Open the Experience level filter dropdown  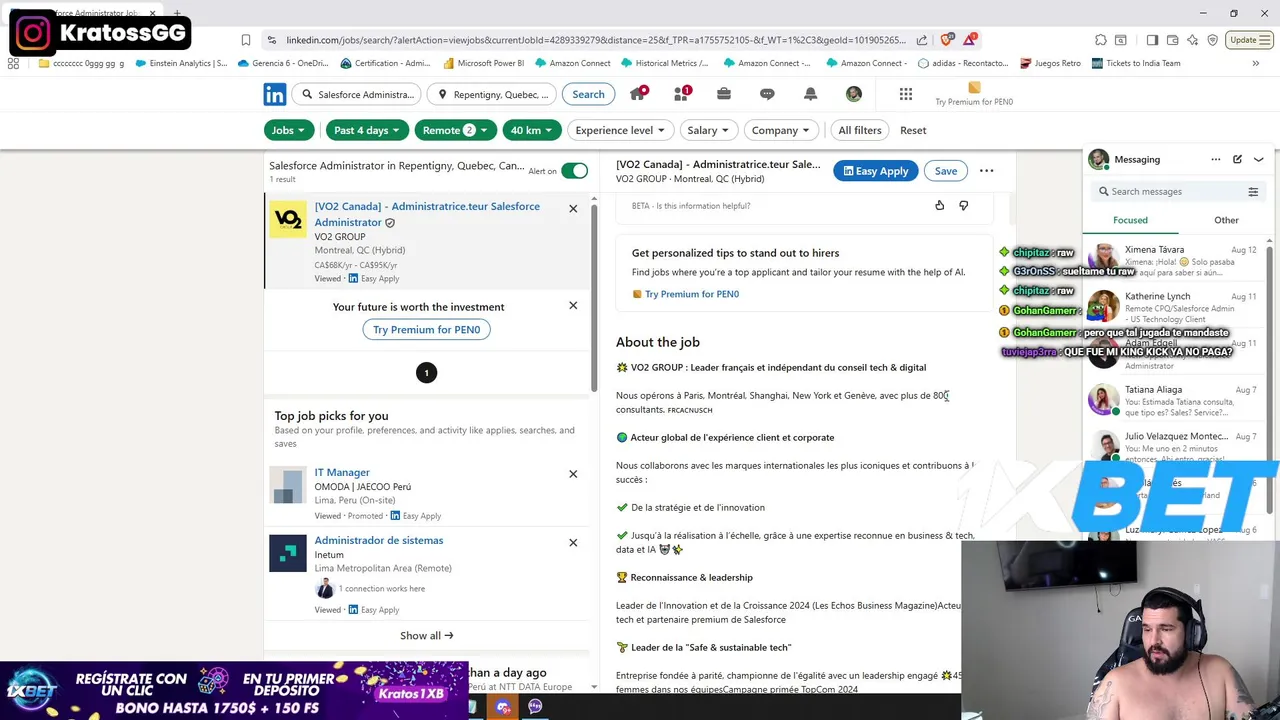[x=620, y=130]
